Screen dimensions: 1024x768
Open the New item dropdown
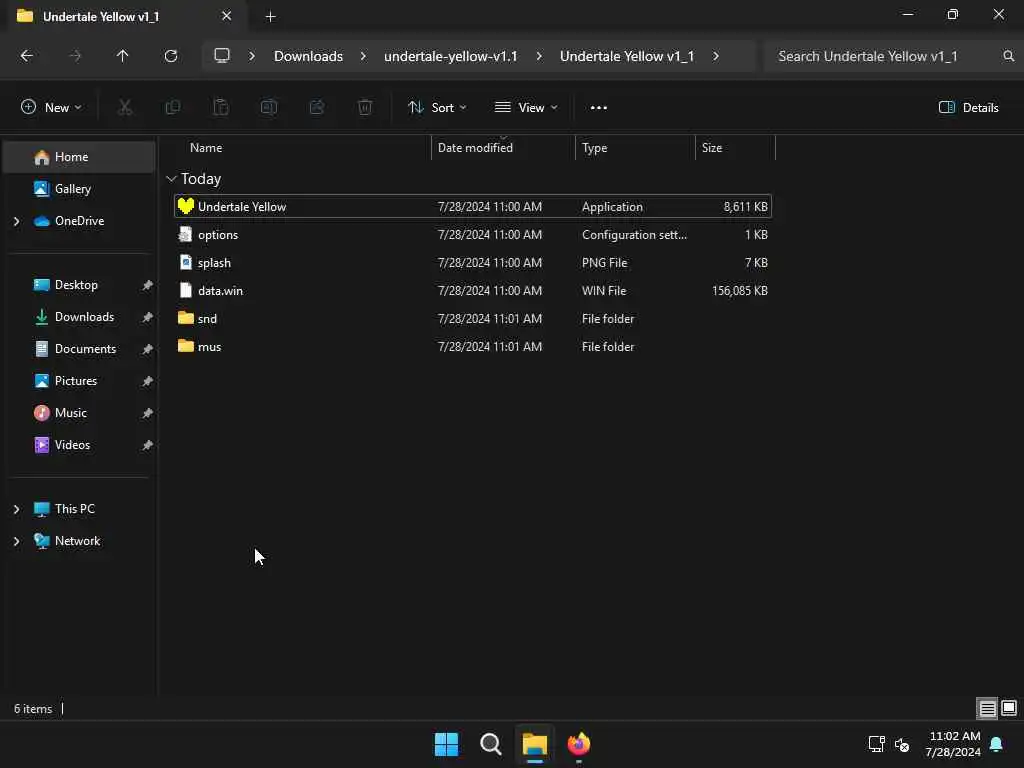(x=51, y=108)
